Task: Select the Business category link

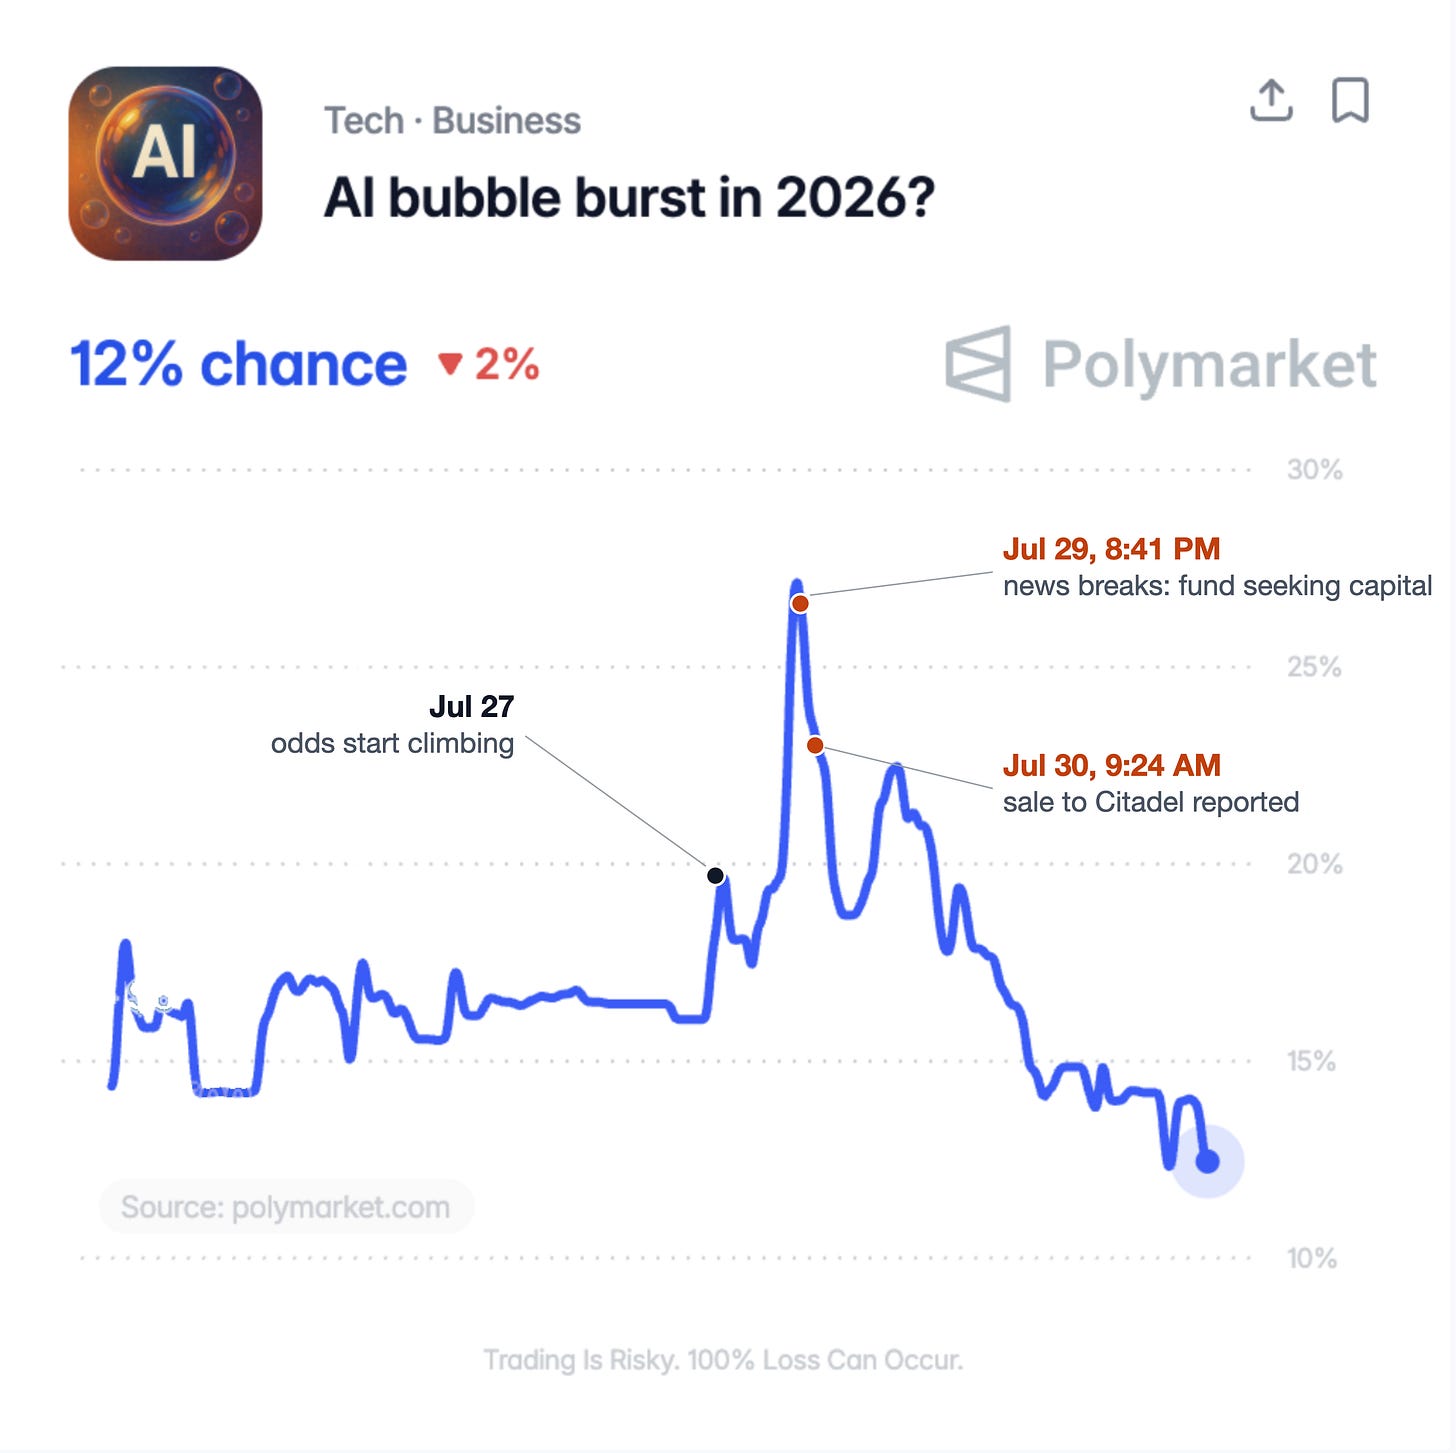Action: [506, 121]
